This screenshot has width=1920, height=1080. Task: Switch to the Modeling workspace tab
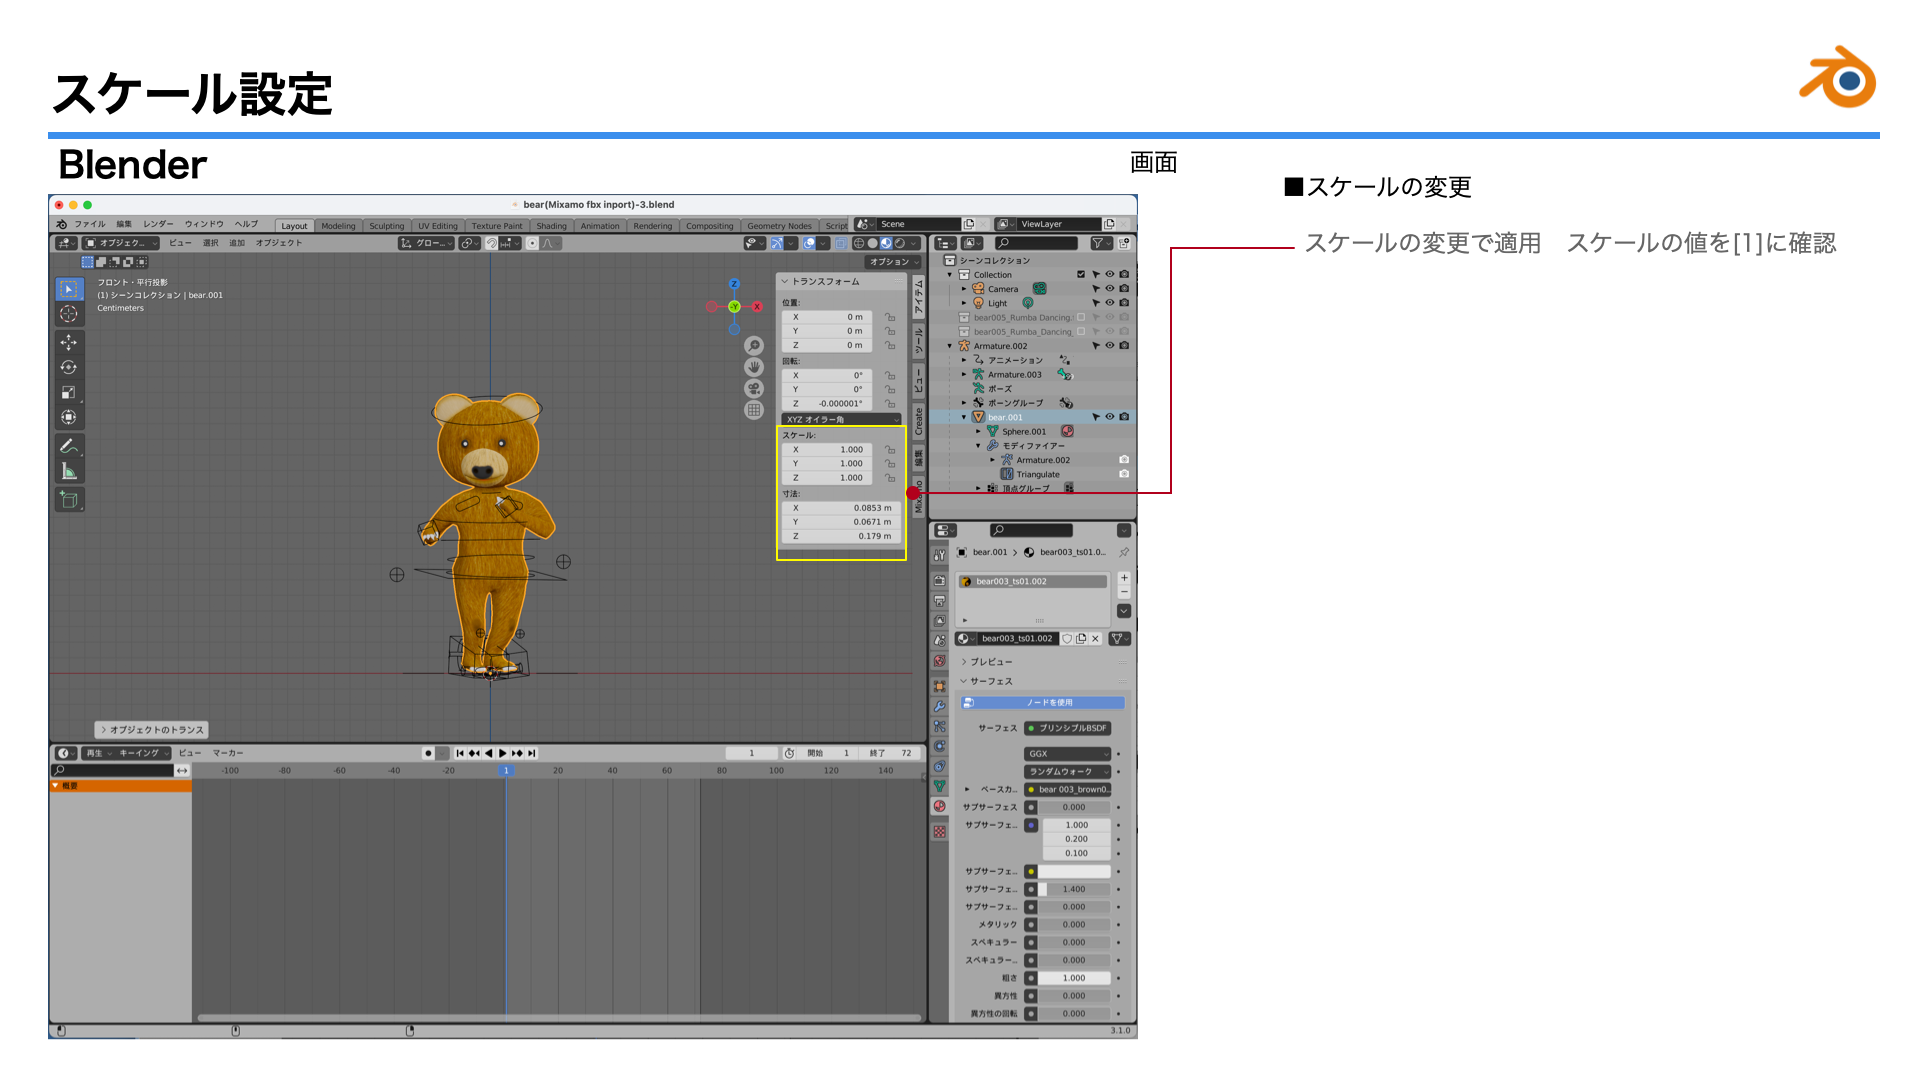pos(338,226)
